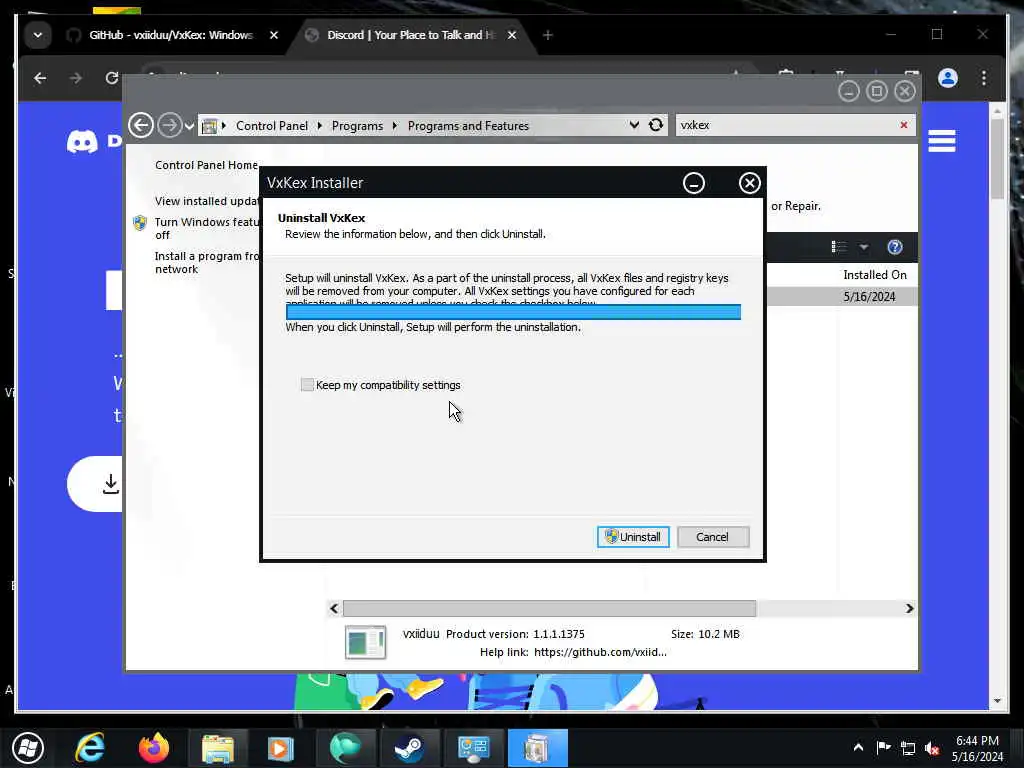
Task: Change view layout icon in Programs list
Action: coord(839,247)
